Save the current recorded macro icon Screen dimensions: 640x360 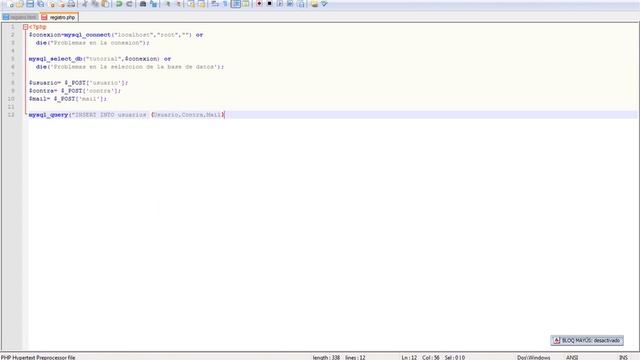click(x=301, y=4)
